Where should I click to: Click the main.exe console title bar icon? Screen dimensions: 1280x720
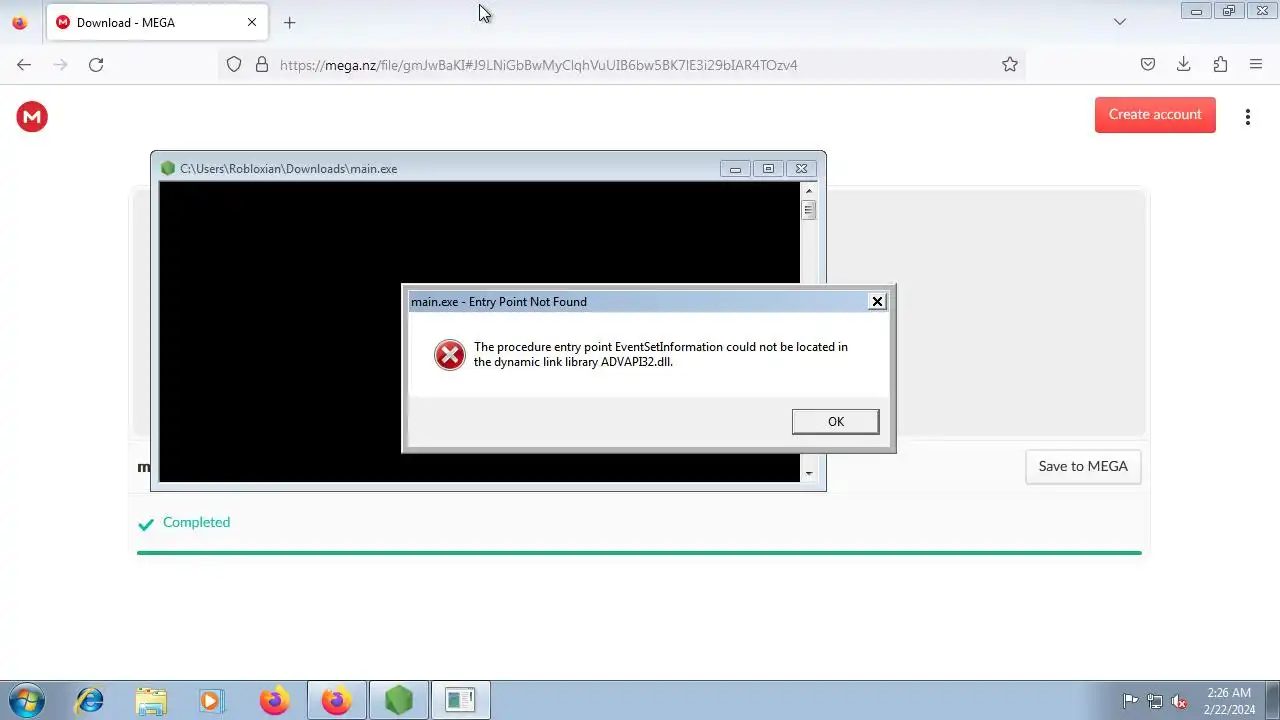(168, 168)
